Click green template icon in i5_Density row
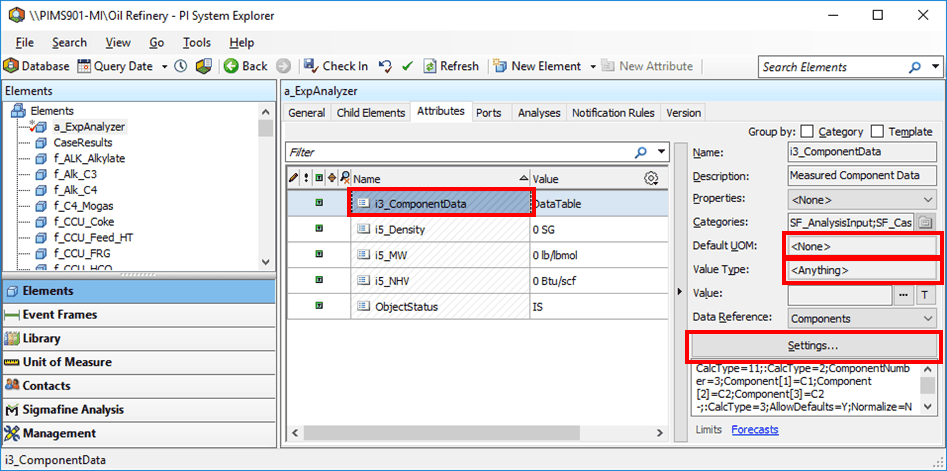 tap(319, 229)
